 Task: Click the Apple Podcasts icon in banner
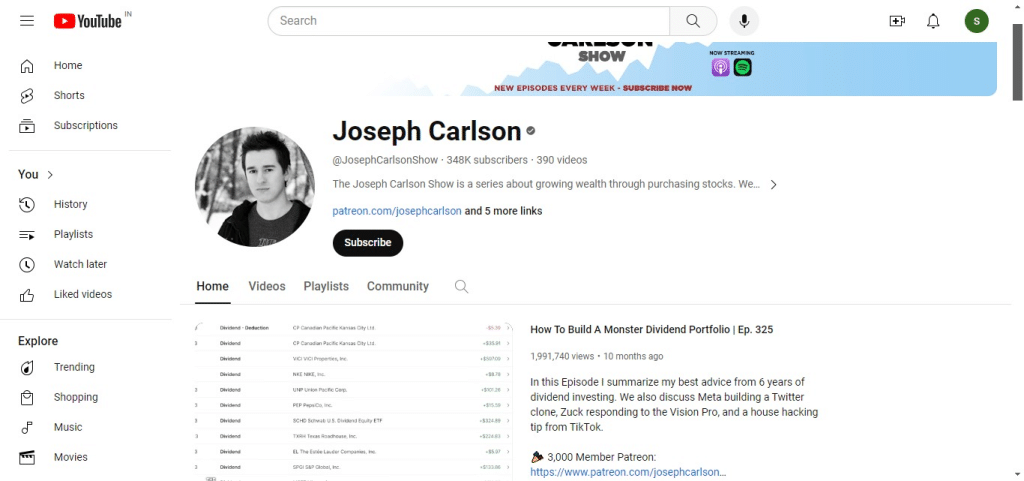tap(720, 67)
